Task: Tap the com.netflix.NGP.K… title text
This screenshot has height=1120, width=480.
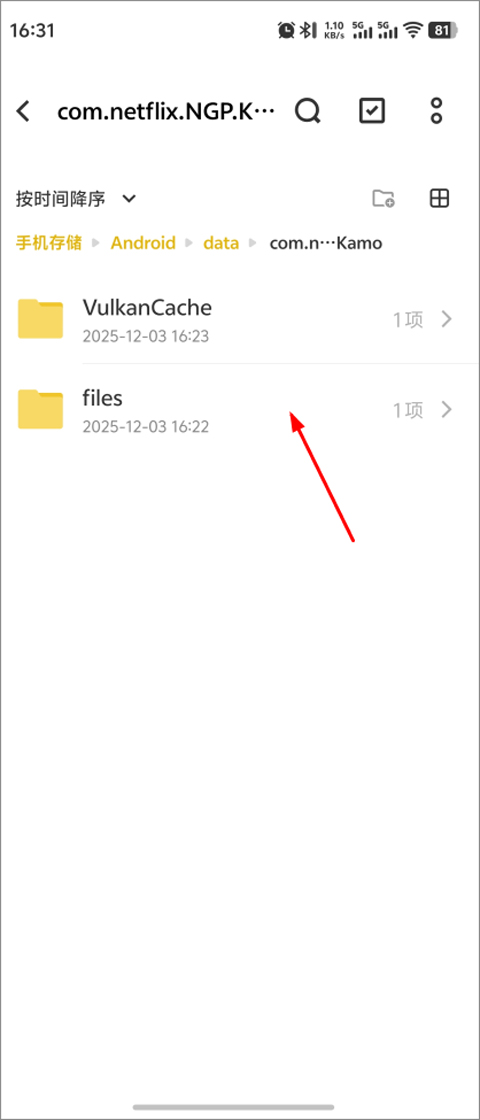Action: [166, 112]
